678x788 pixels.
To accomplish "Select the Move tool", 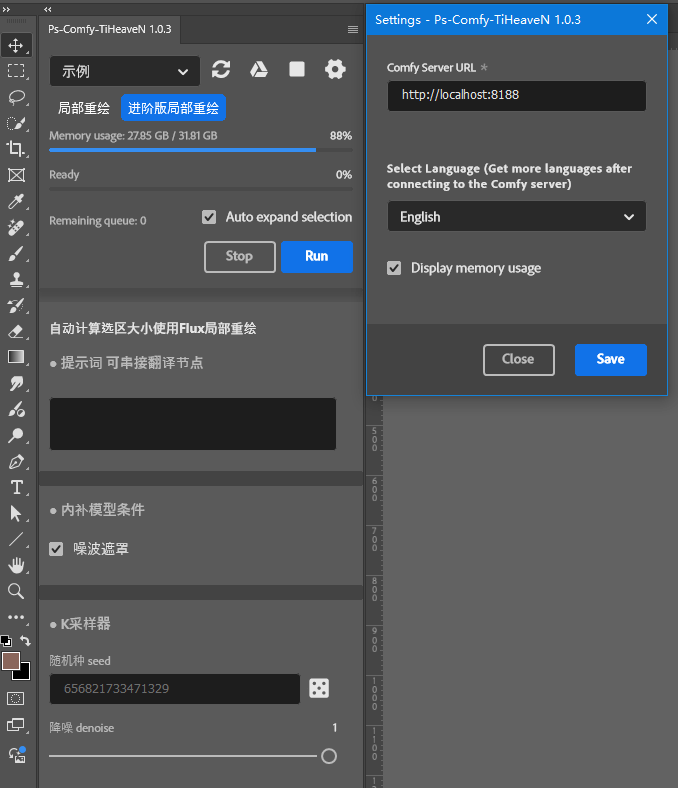I will pos(16,45).
